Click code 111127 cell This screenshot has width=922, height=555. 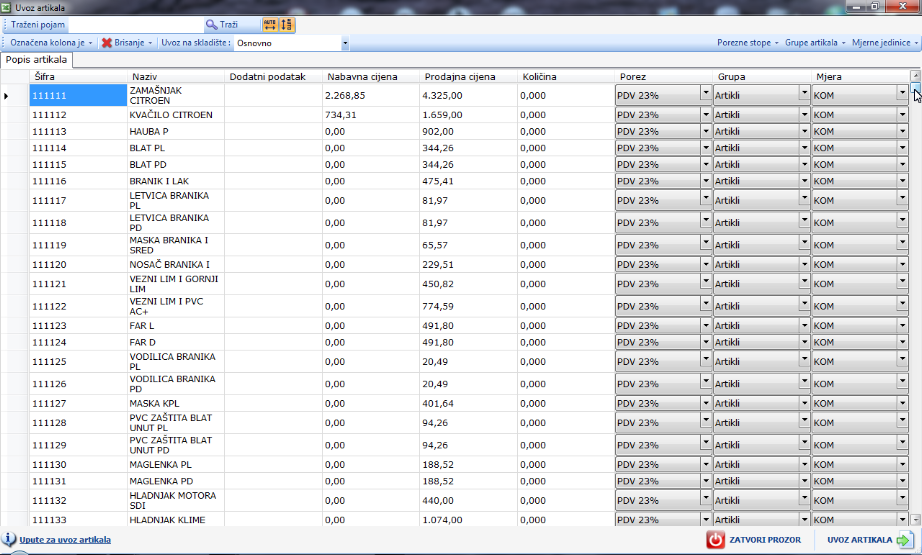click(x=78, y=403)
